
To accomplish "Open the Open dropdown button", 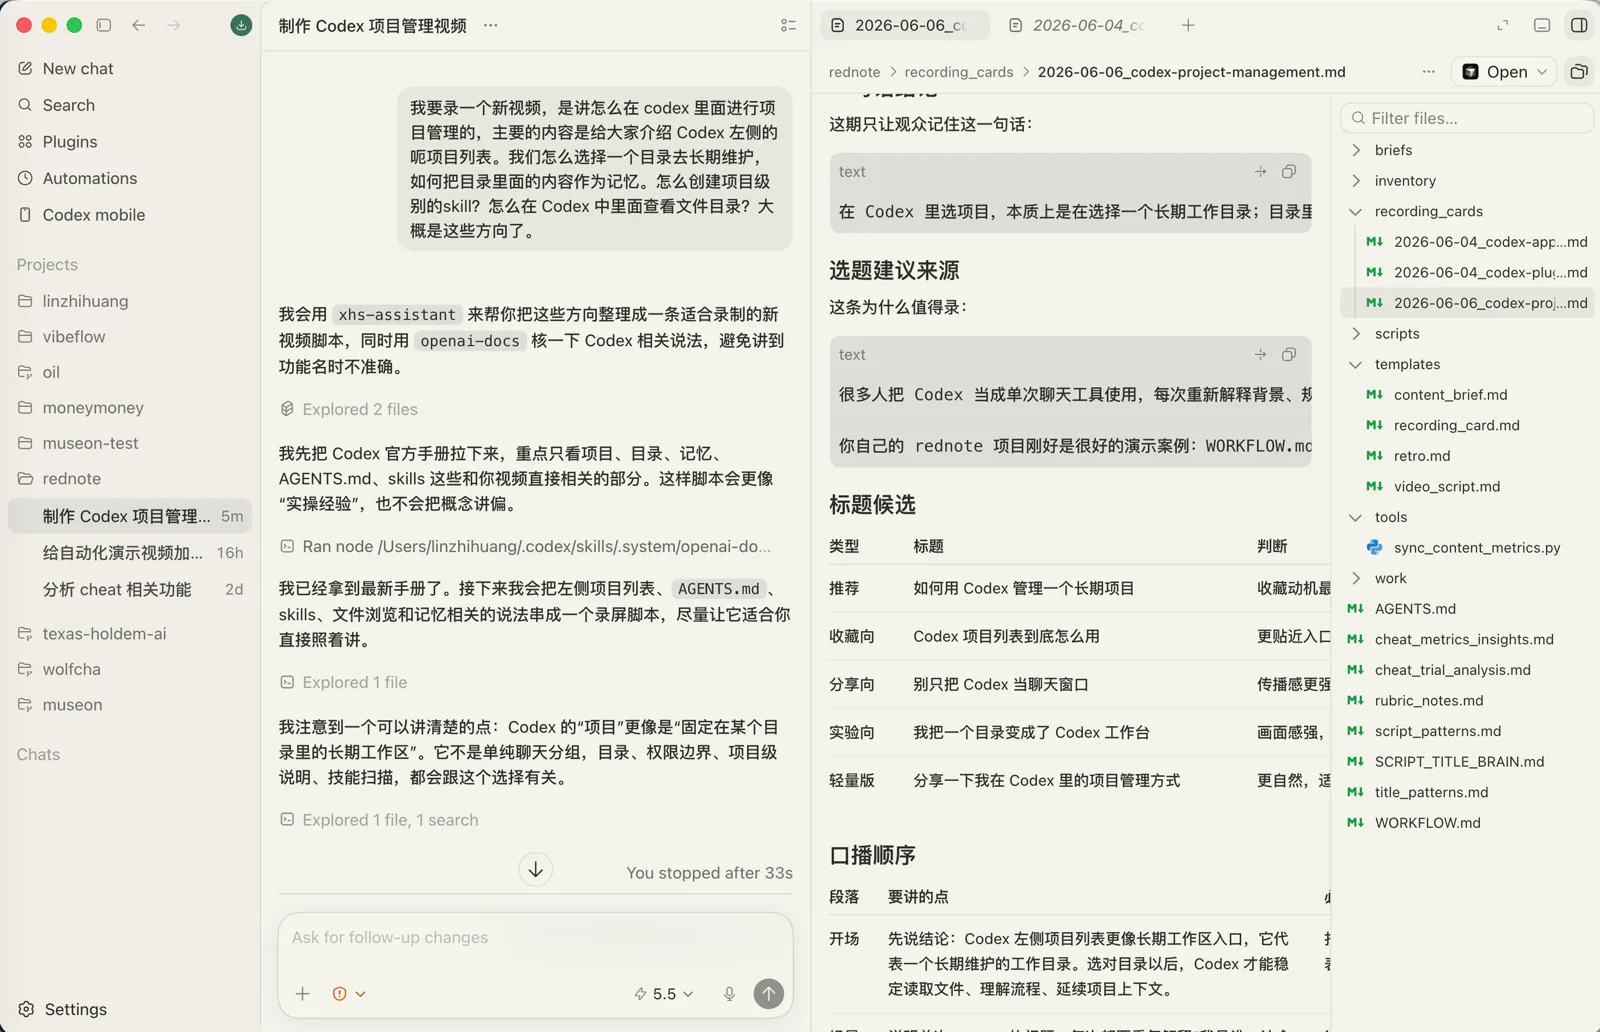I will click(x=1504, y=72).
